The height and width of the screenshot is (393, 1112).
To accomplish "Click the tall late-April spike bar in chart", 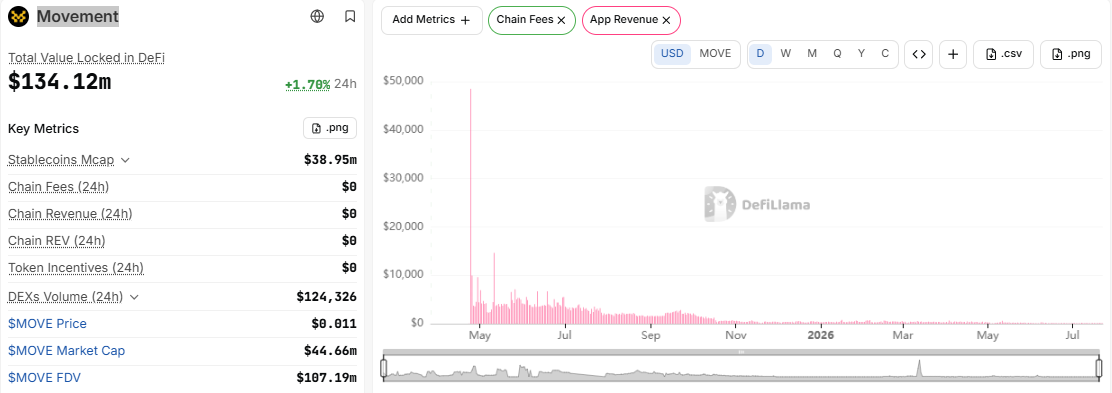I will (471, 206).
